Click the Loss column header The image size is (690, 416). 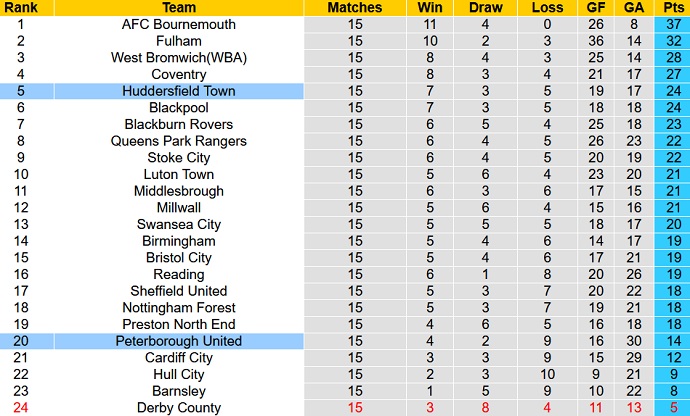pos(541,7)
